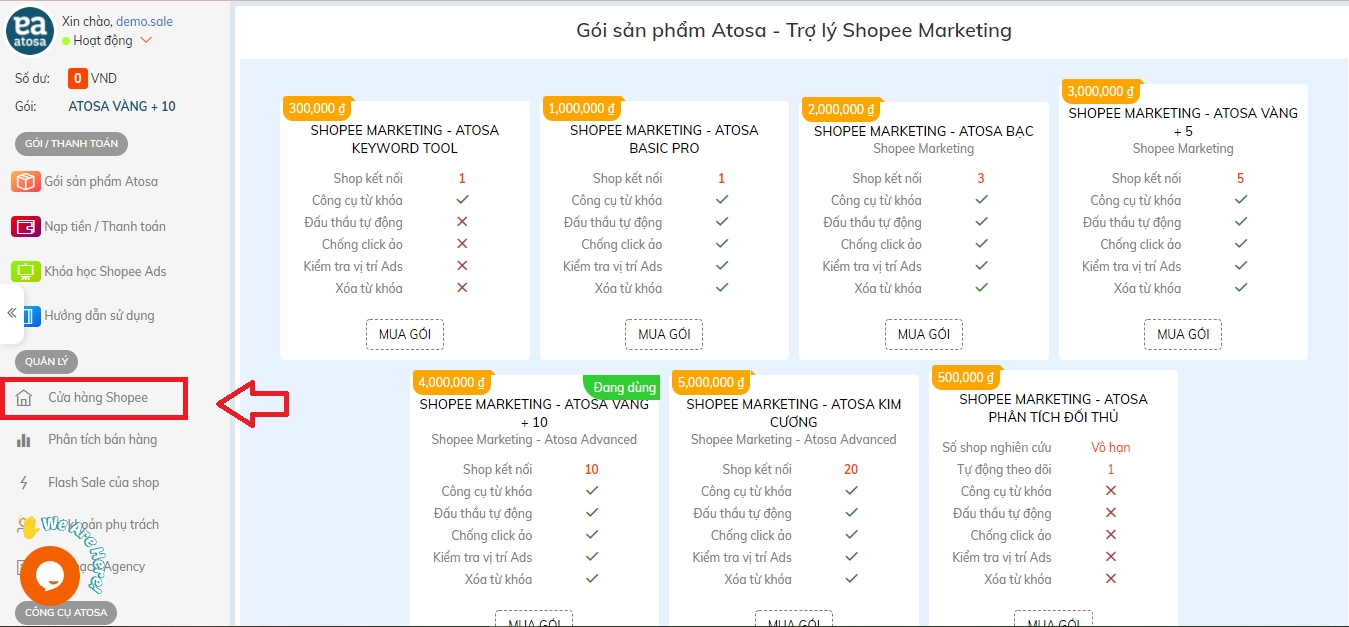The height and width of the screenshot is (627, 1349).
Task: Click the Nạp tiền / Thanh toán wallet icon
Action: pos(25,226)
